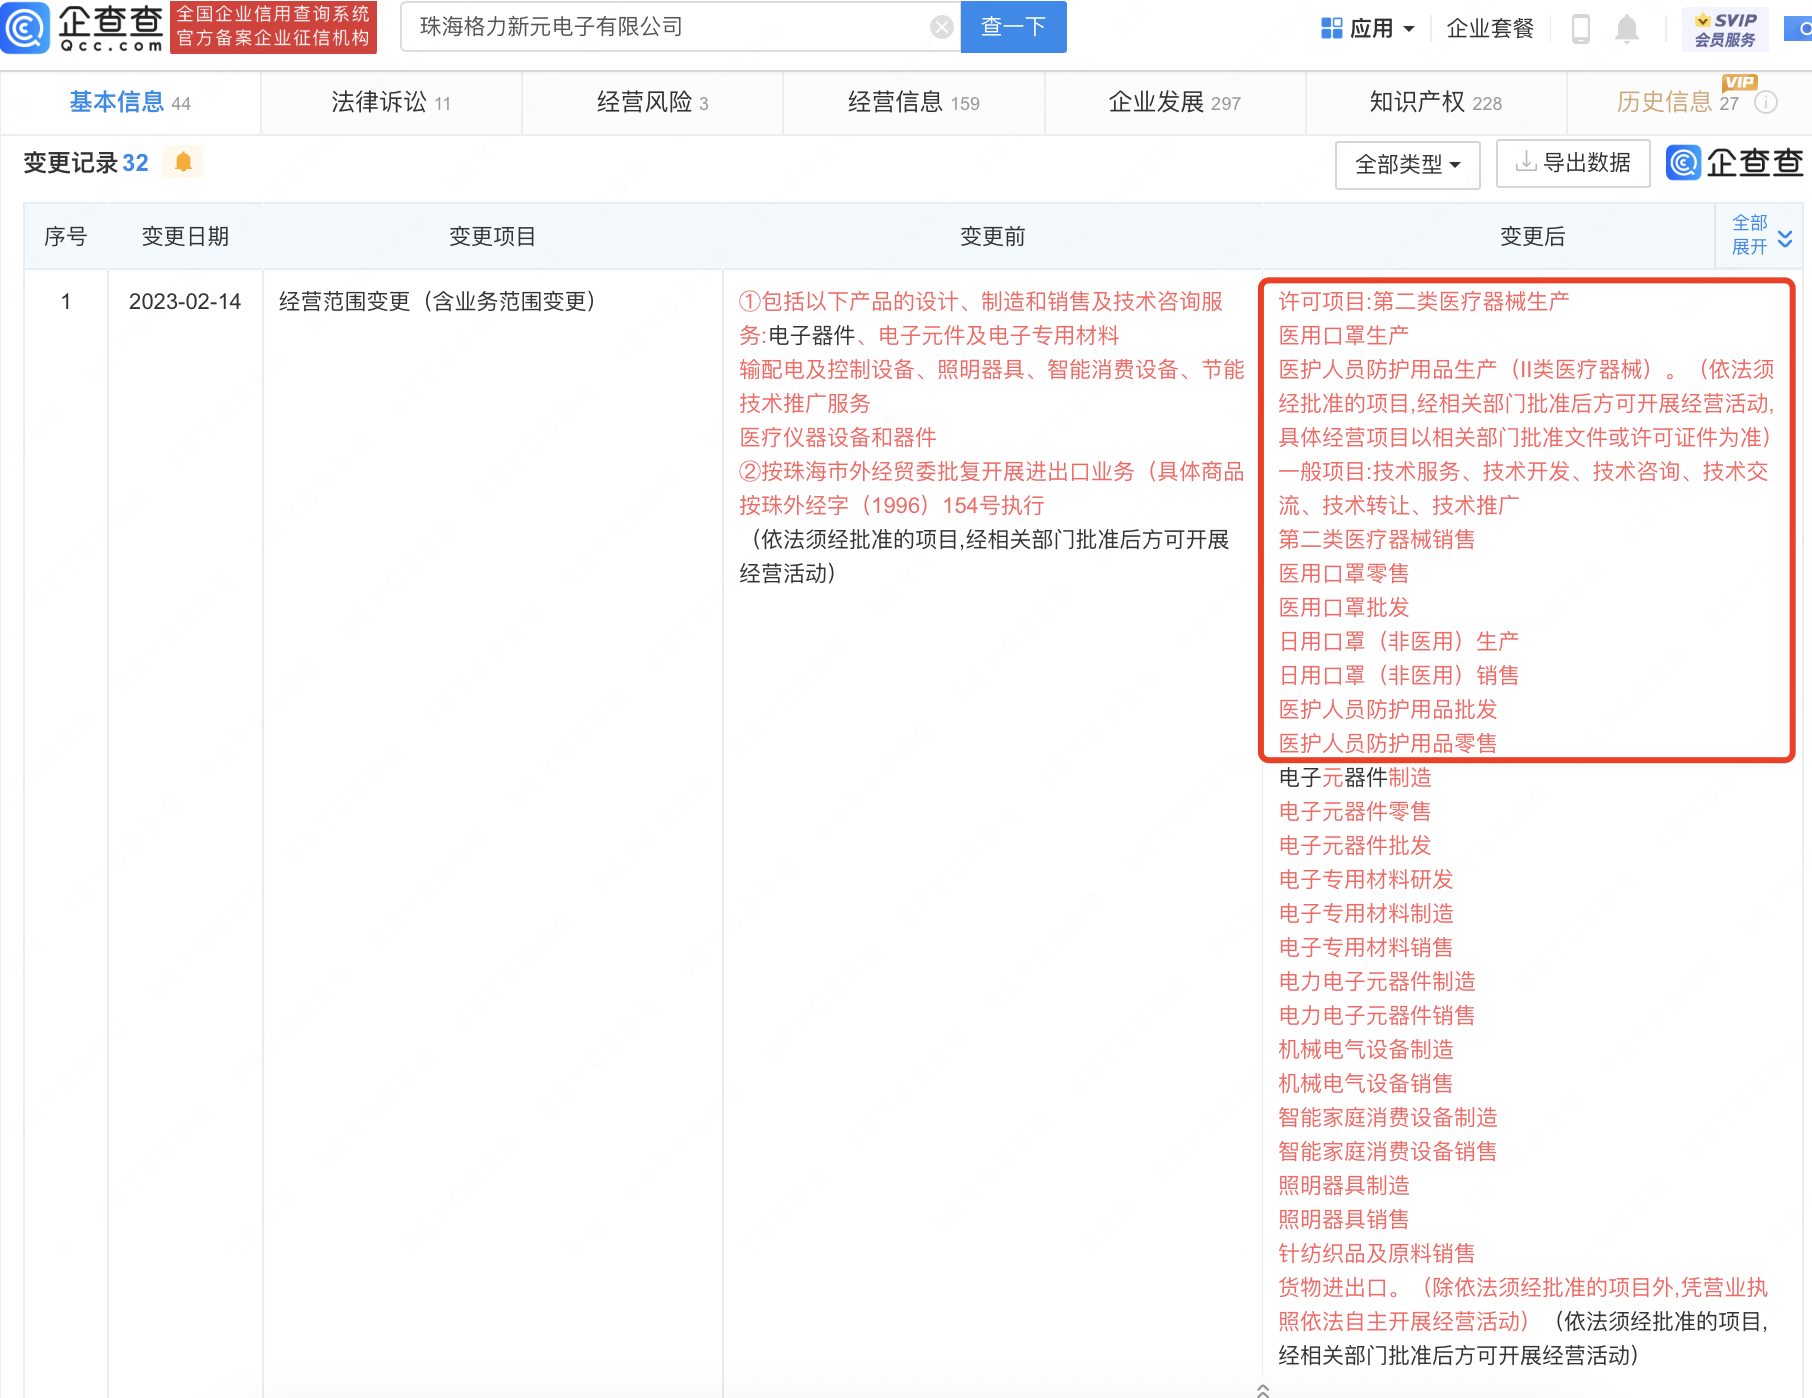Click the Qichacha logo icon
The height and width of the screenshot is (1398, 1812).
(25, 27)
